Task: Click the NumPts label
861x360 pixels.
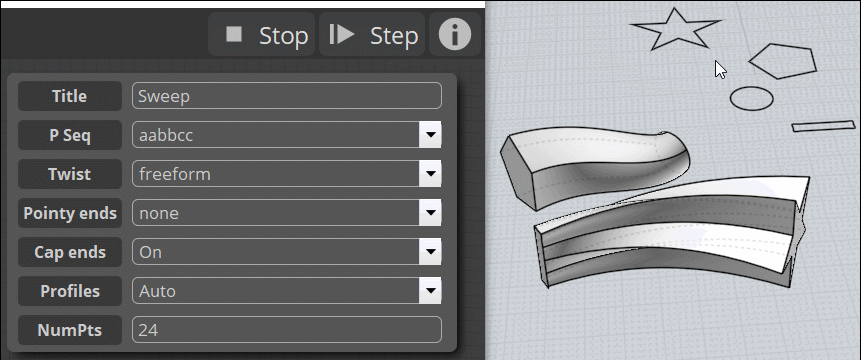Action: click(70, 330)
